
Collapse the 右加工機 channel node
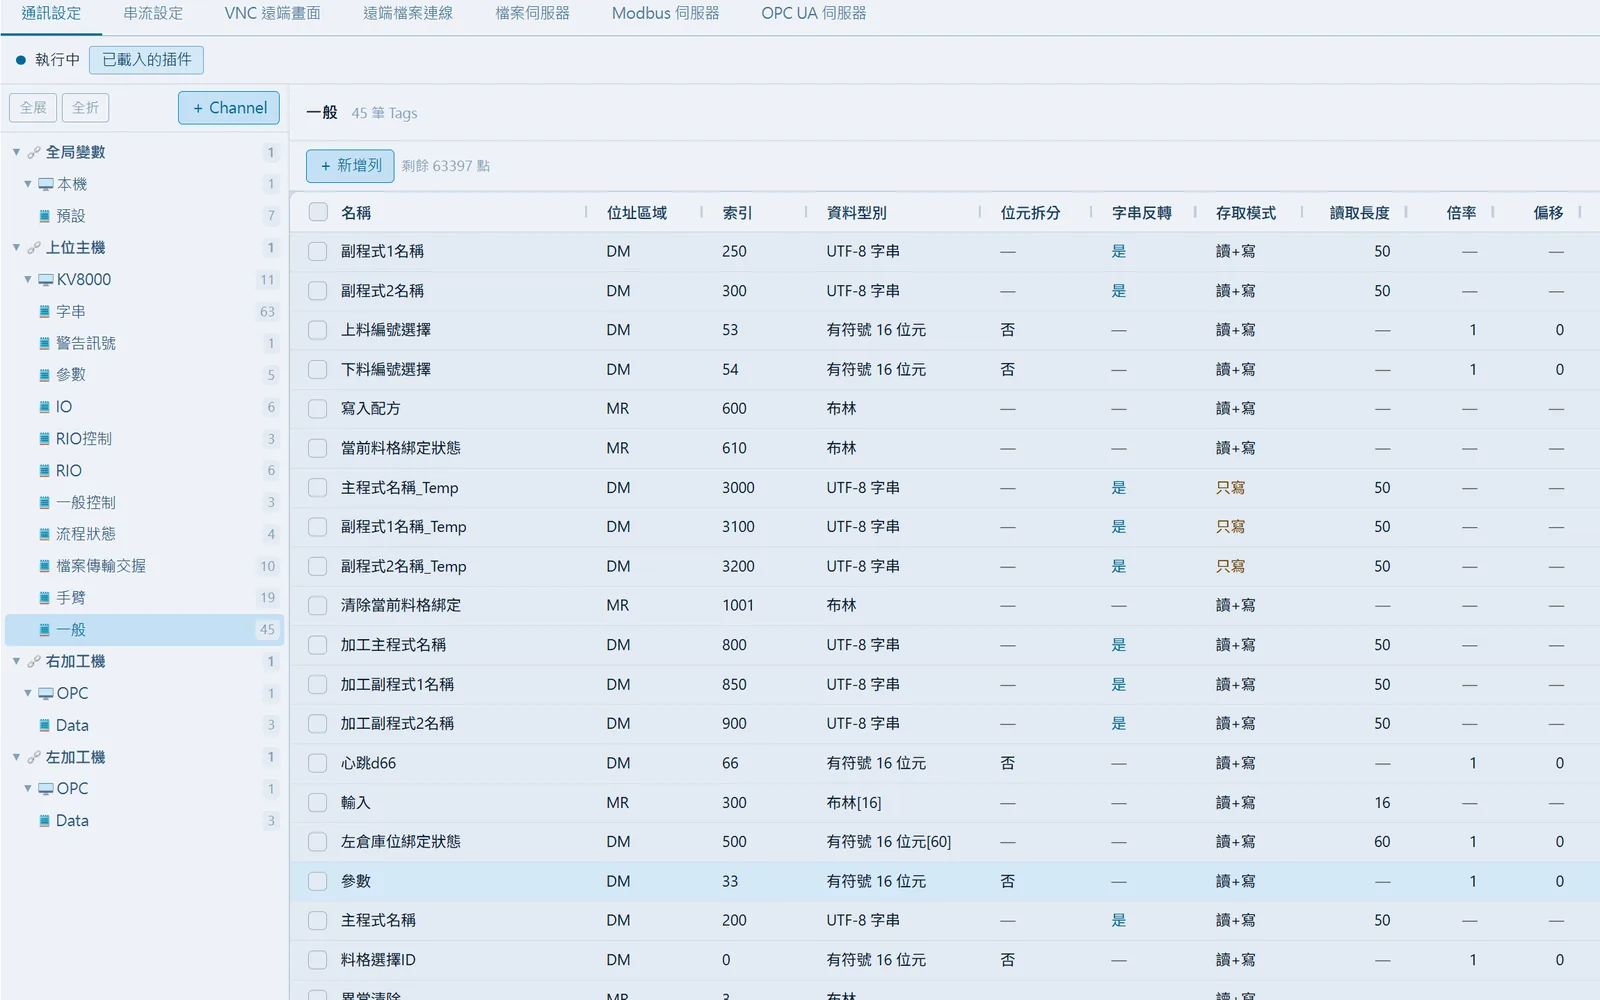16,662
